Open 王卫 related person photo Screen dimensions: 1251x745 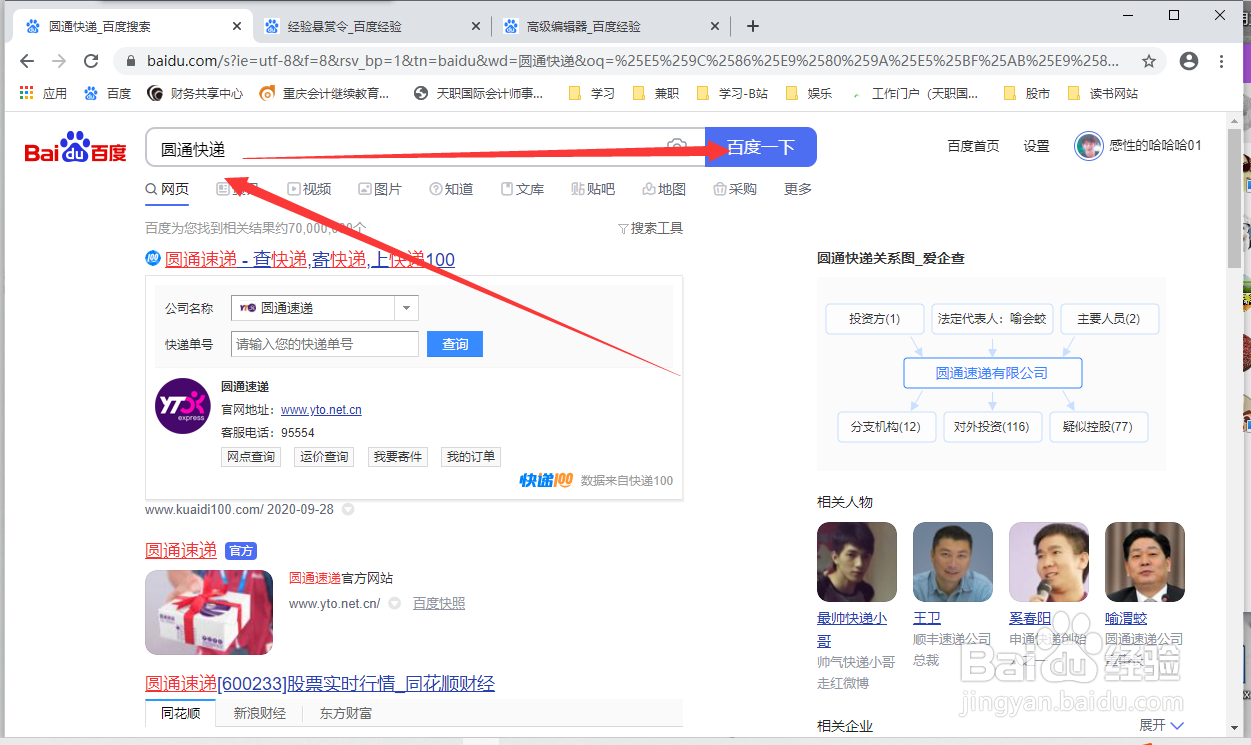[x=953, y=562]
